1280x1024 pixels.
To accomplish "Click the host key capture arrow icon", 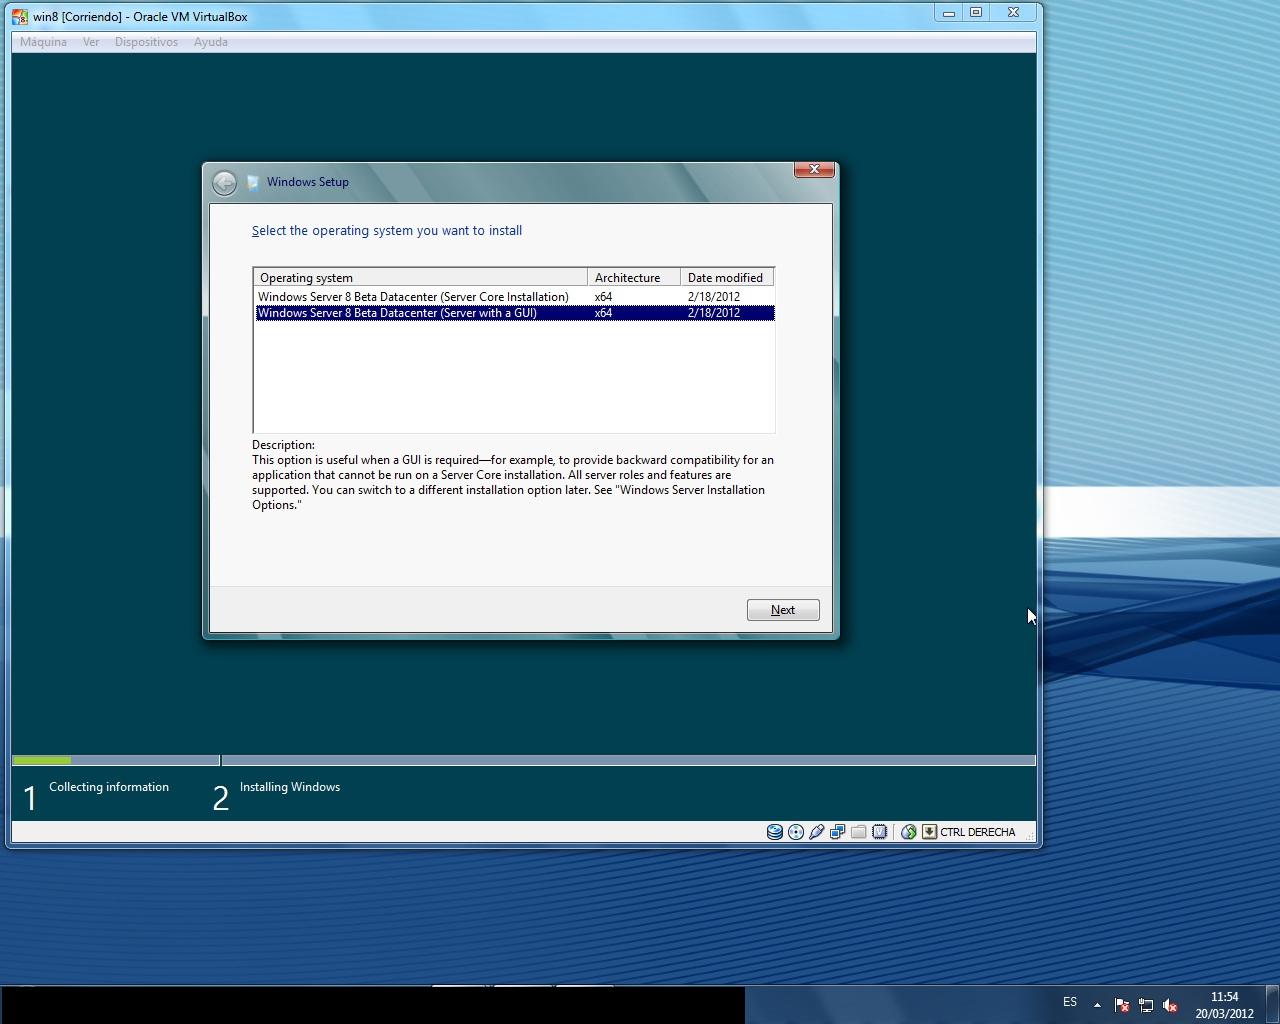I will pyautogui.click(x=929, y=832).
